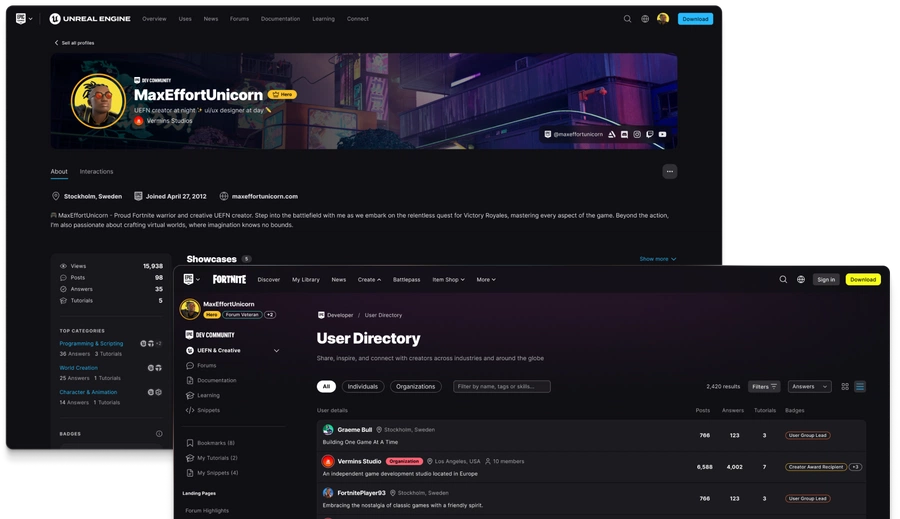Open the Item Shop dropdown menu
Viewport: 900px width, 519px height.
coord(448,280)
